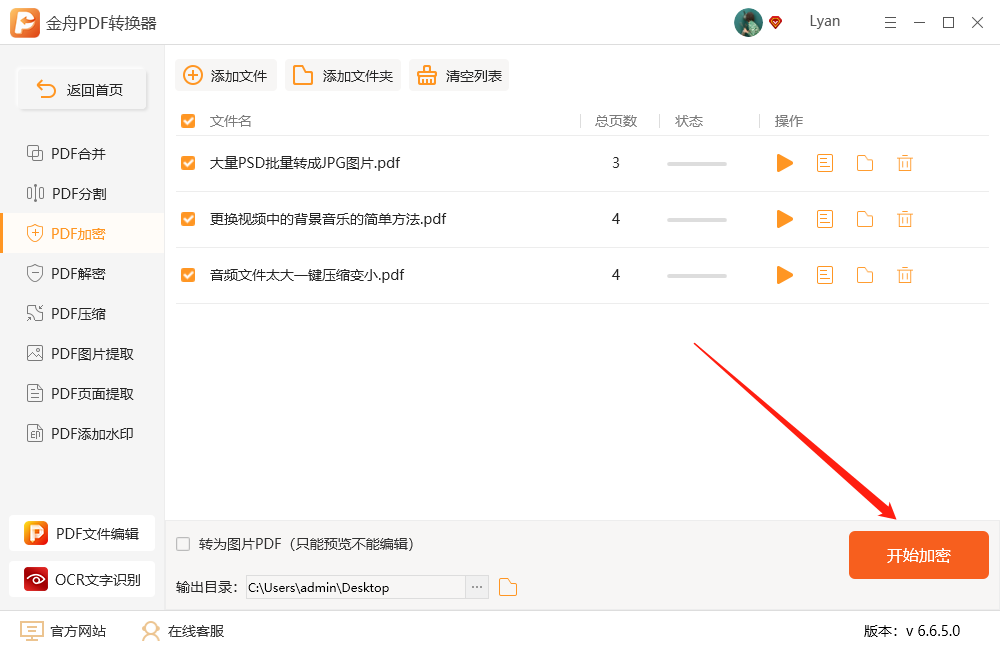Open the PDF压缩 sidebar item
Image resolution: width=1000 pixels, height=650 pixels.
82,314
